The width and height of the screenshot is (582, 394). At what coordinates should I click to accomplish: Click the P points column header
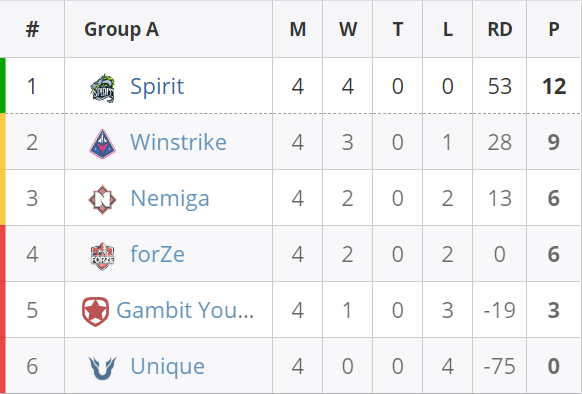pyautogui.click(x=554, y=29)
